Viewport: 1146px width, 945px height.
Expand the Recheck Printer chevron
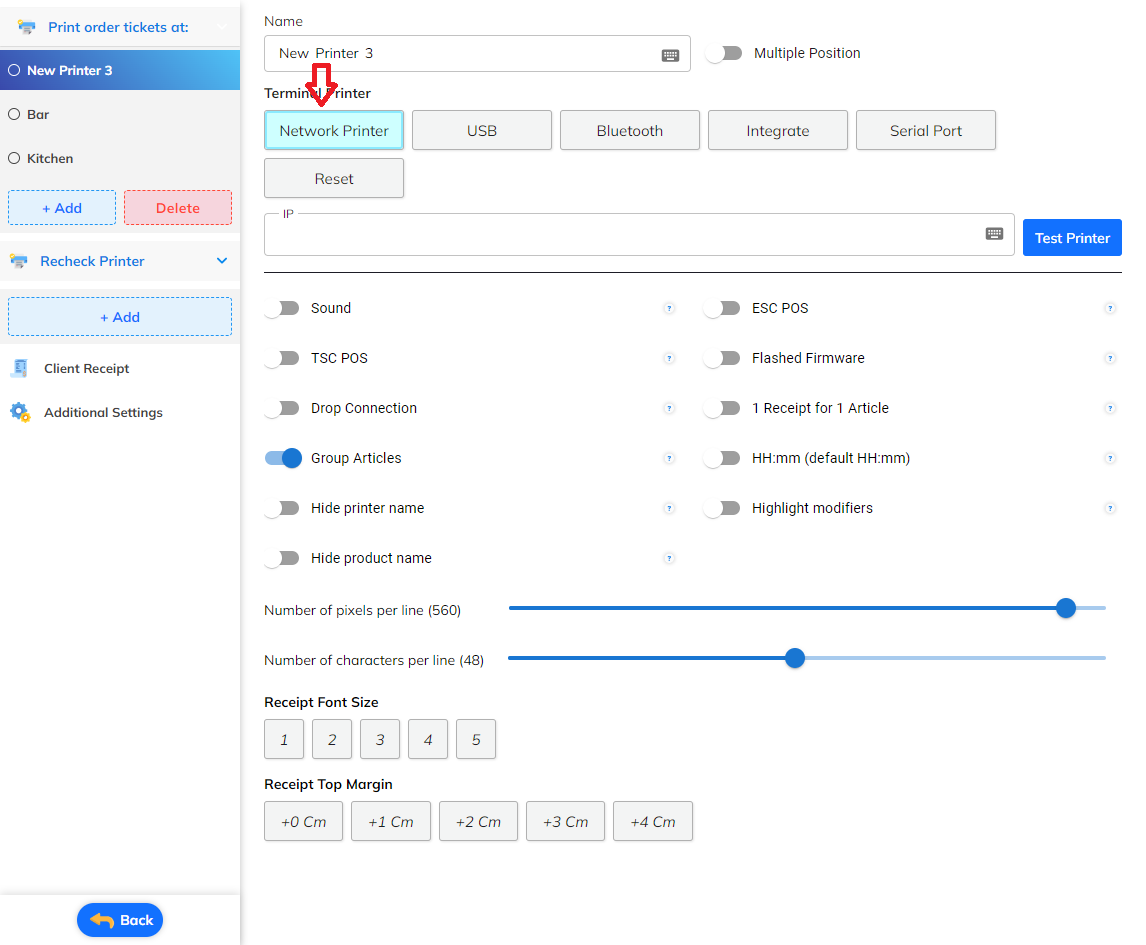pyautogui.click(x=222, y=261)
